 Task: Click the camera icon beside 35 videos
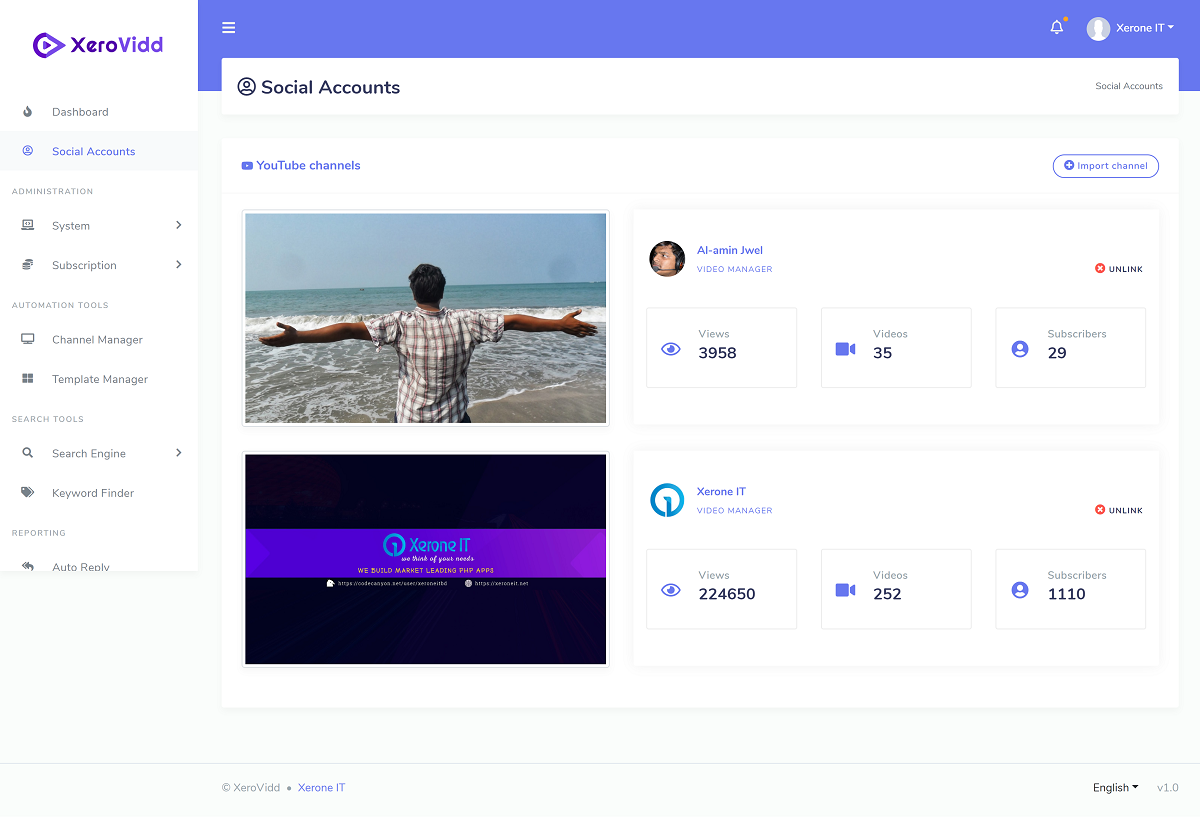click(845, 349)
